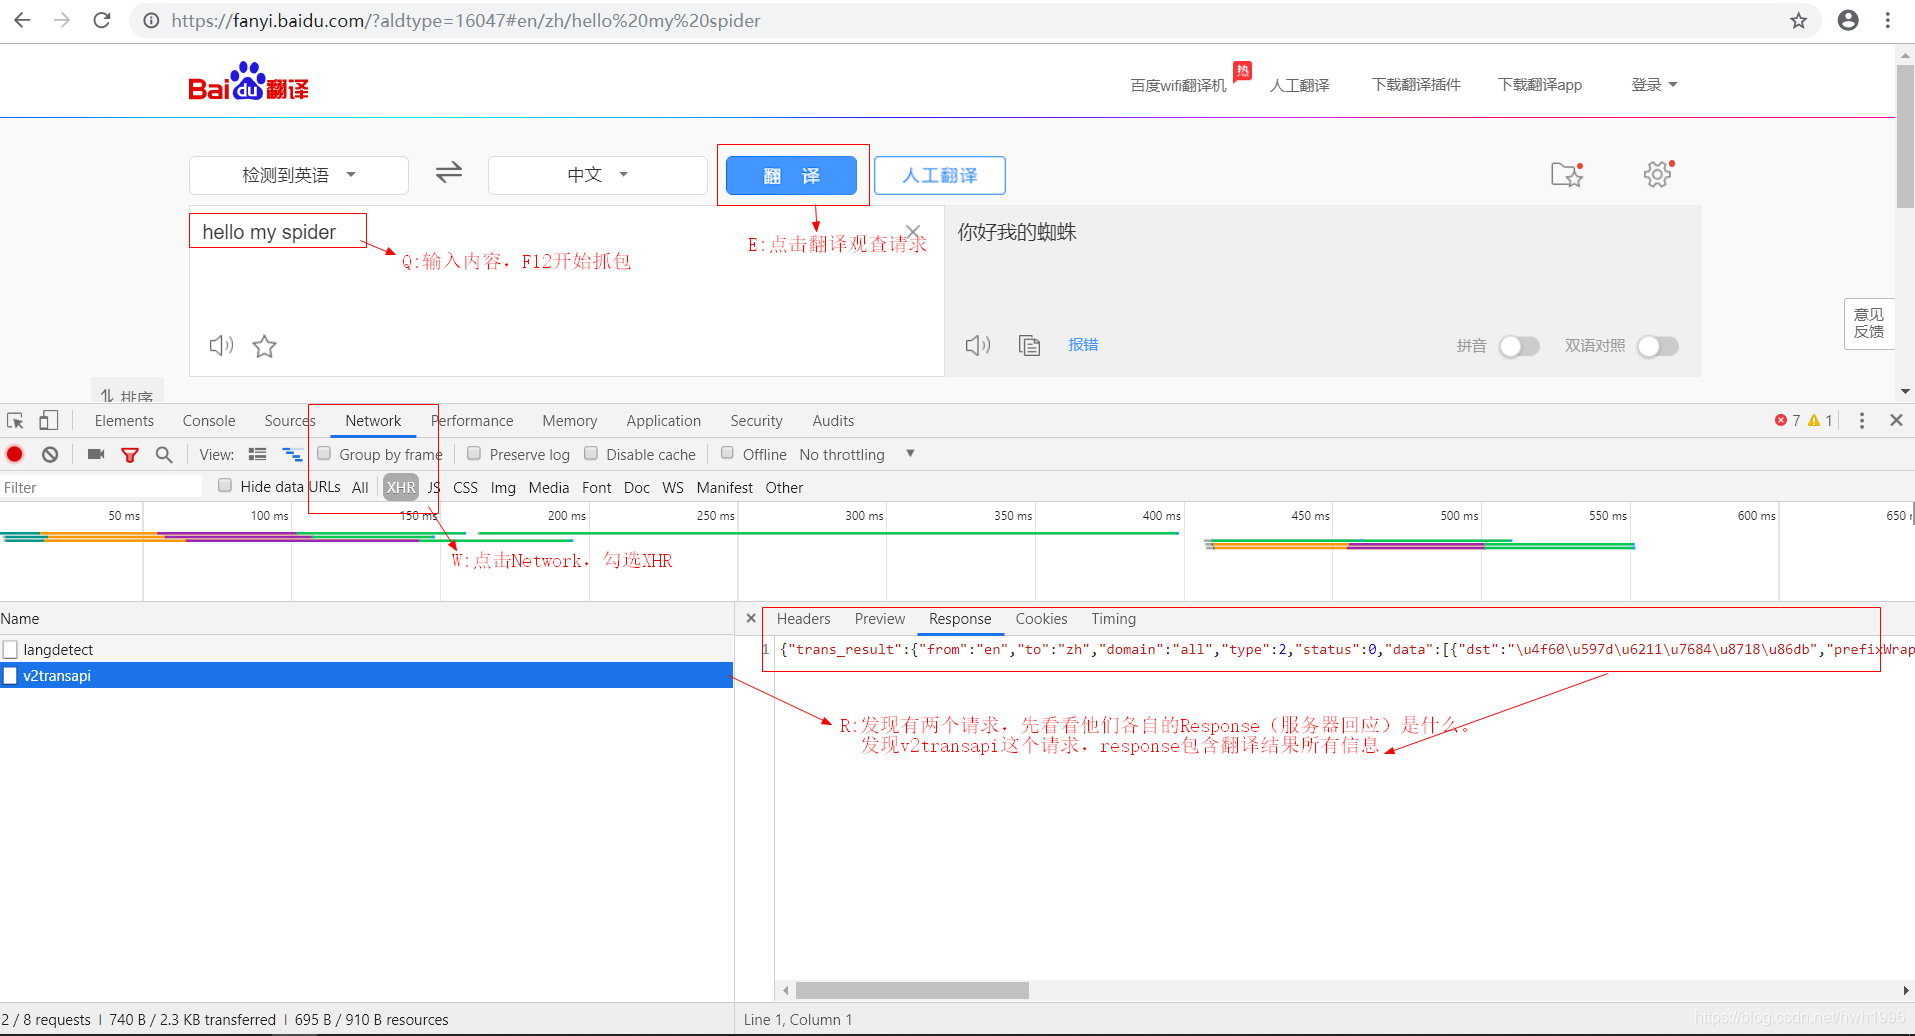Open source language dropdown 检测到英语
Viewport: 1915px width, 1036px height.
(x=299, y=175)
